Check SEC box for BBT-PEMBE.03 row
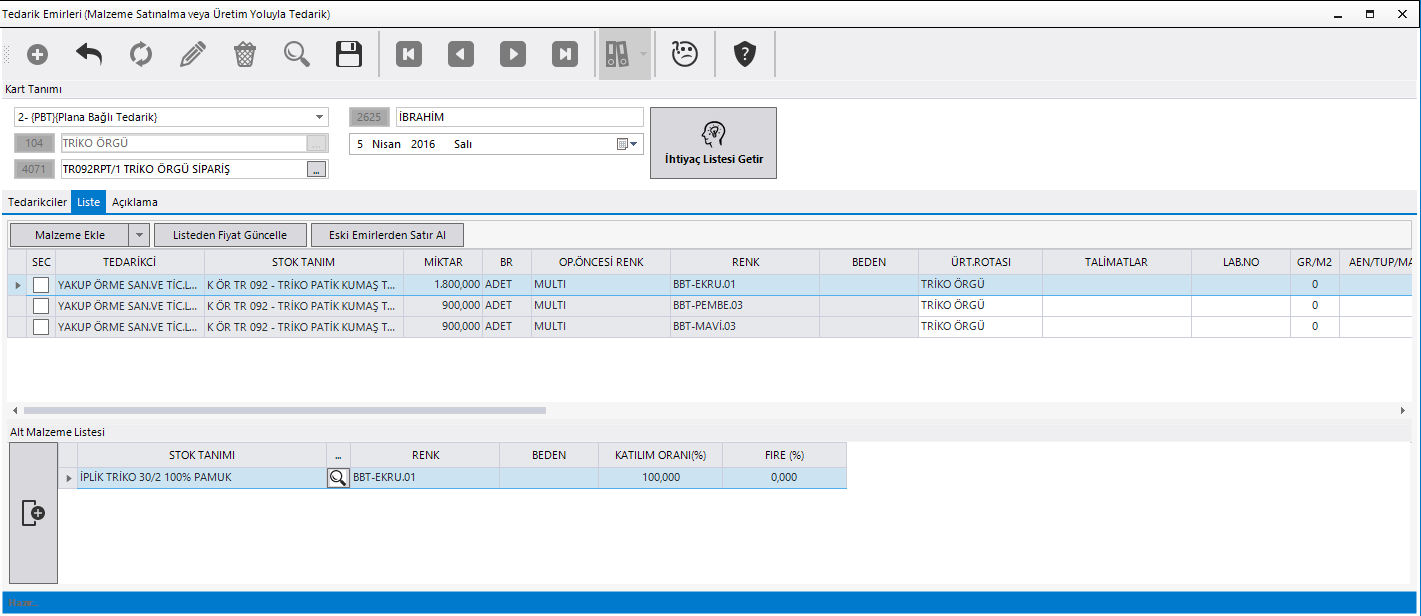 [41, 306]
